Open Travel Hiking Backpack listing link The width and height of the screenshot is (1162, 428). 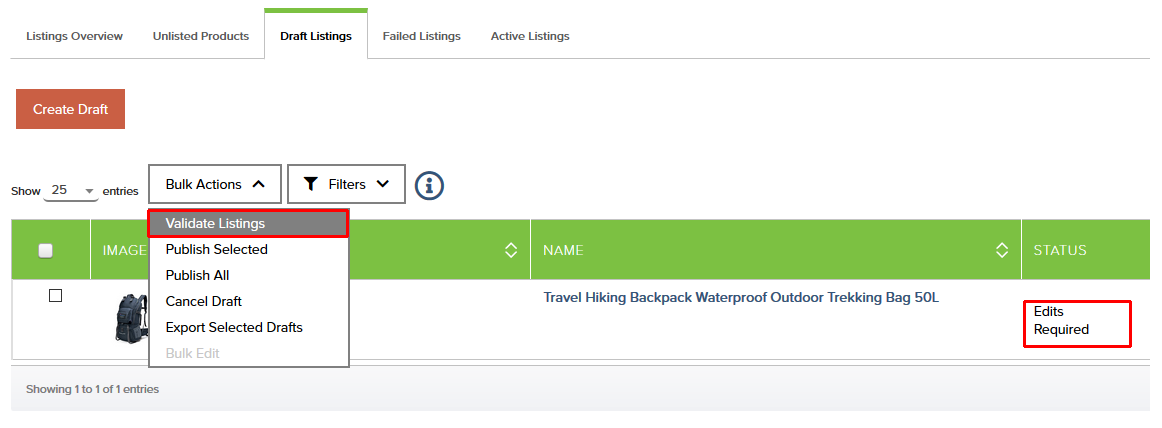pos(741,298)
